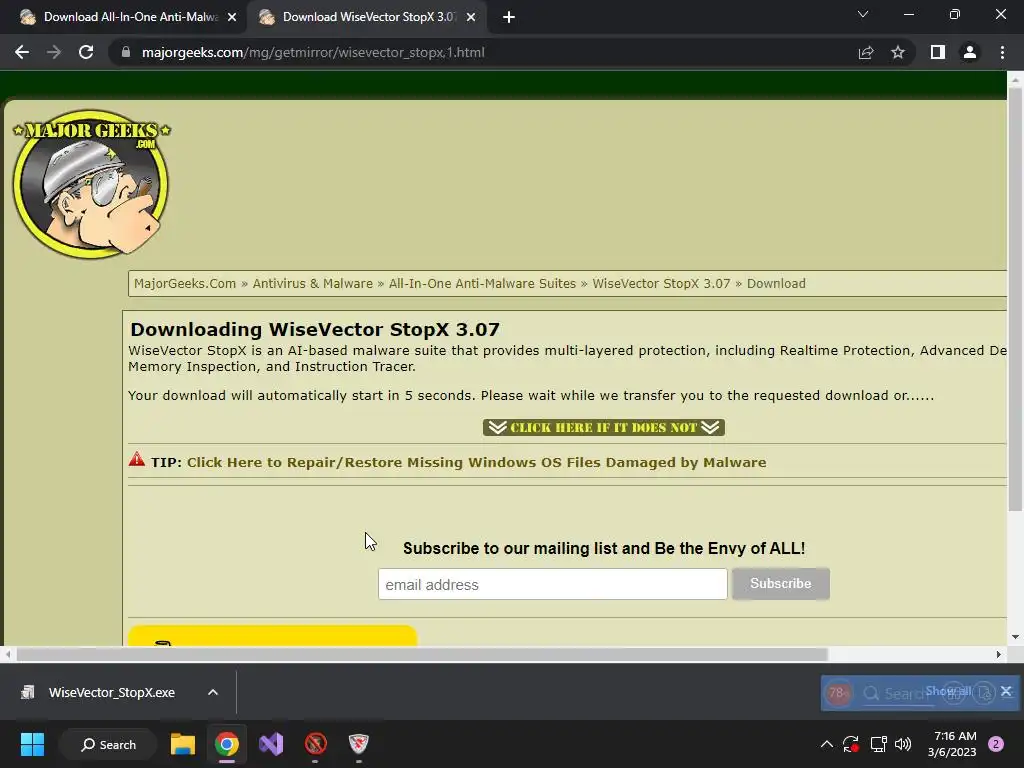Click the forward navigation arrow
The height and width of the screenshot is (768, 1024).
[x=54, y=52]
